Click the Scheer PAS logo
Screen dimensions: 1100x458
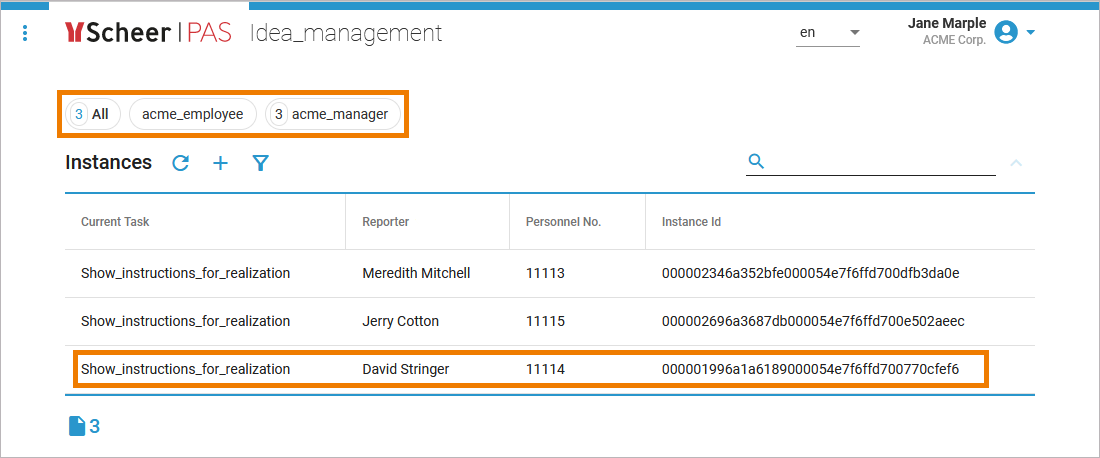tap(148, 33)
